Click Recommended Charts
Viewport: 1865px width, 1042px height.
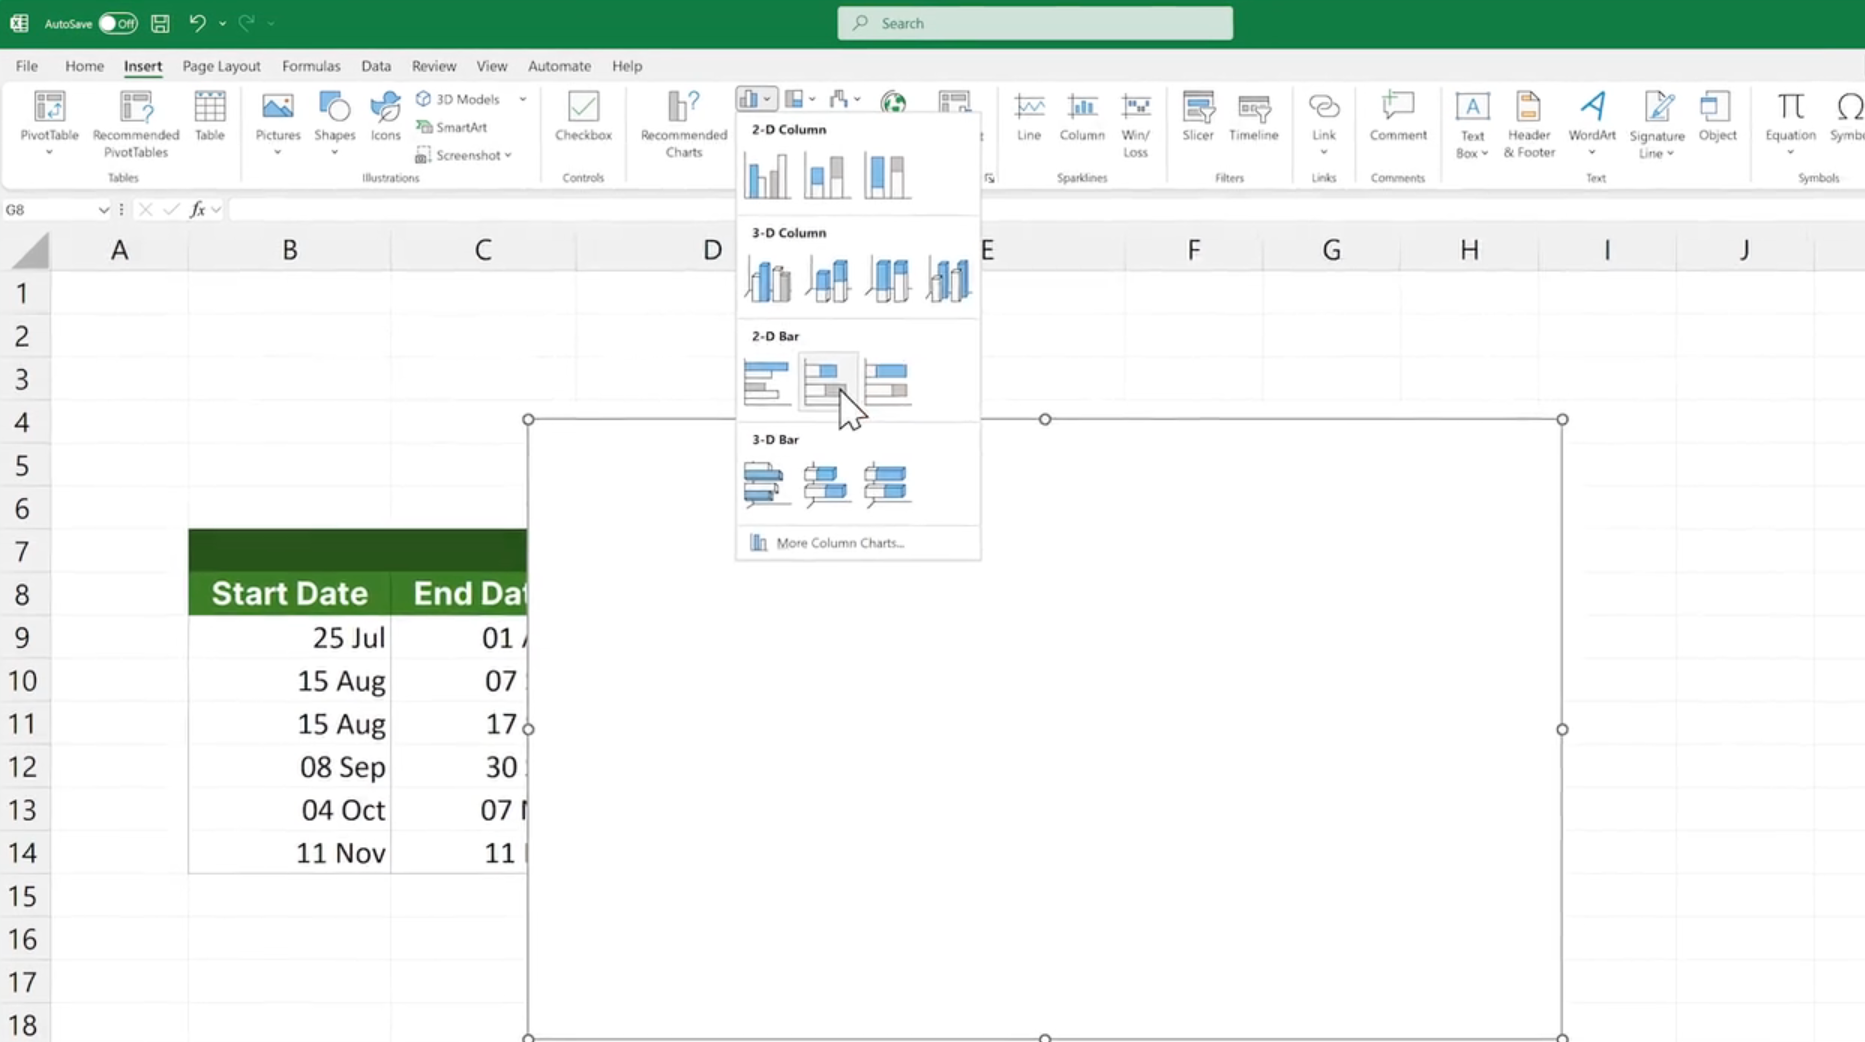tap(684, 124)
